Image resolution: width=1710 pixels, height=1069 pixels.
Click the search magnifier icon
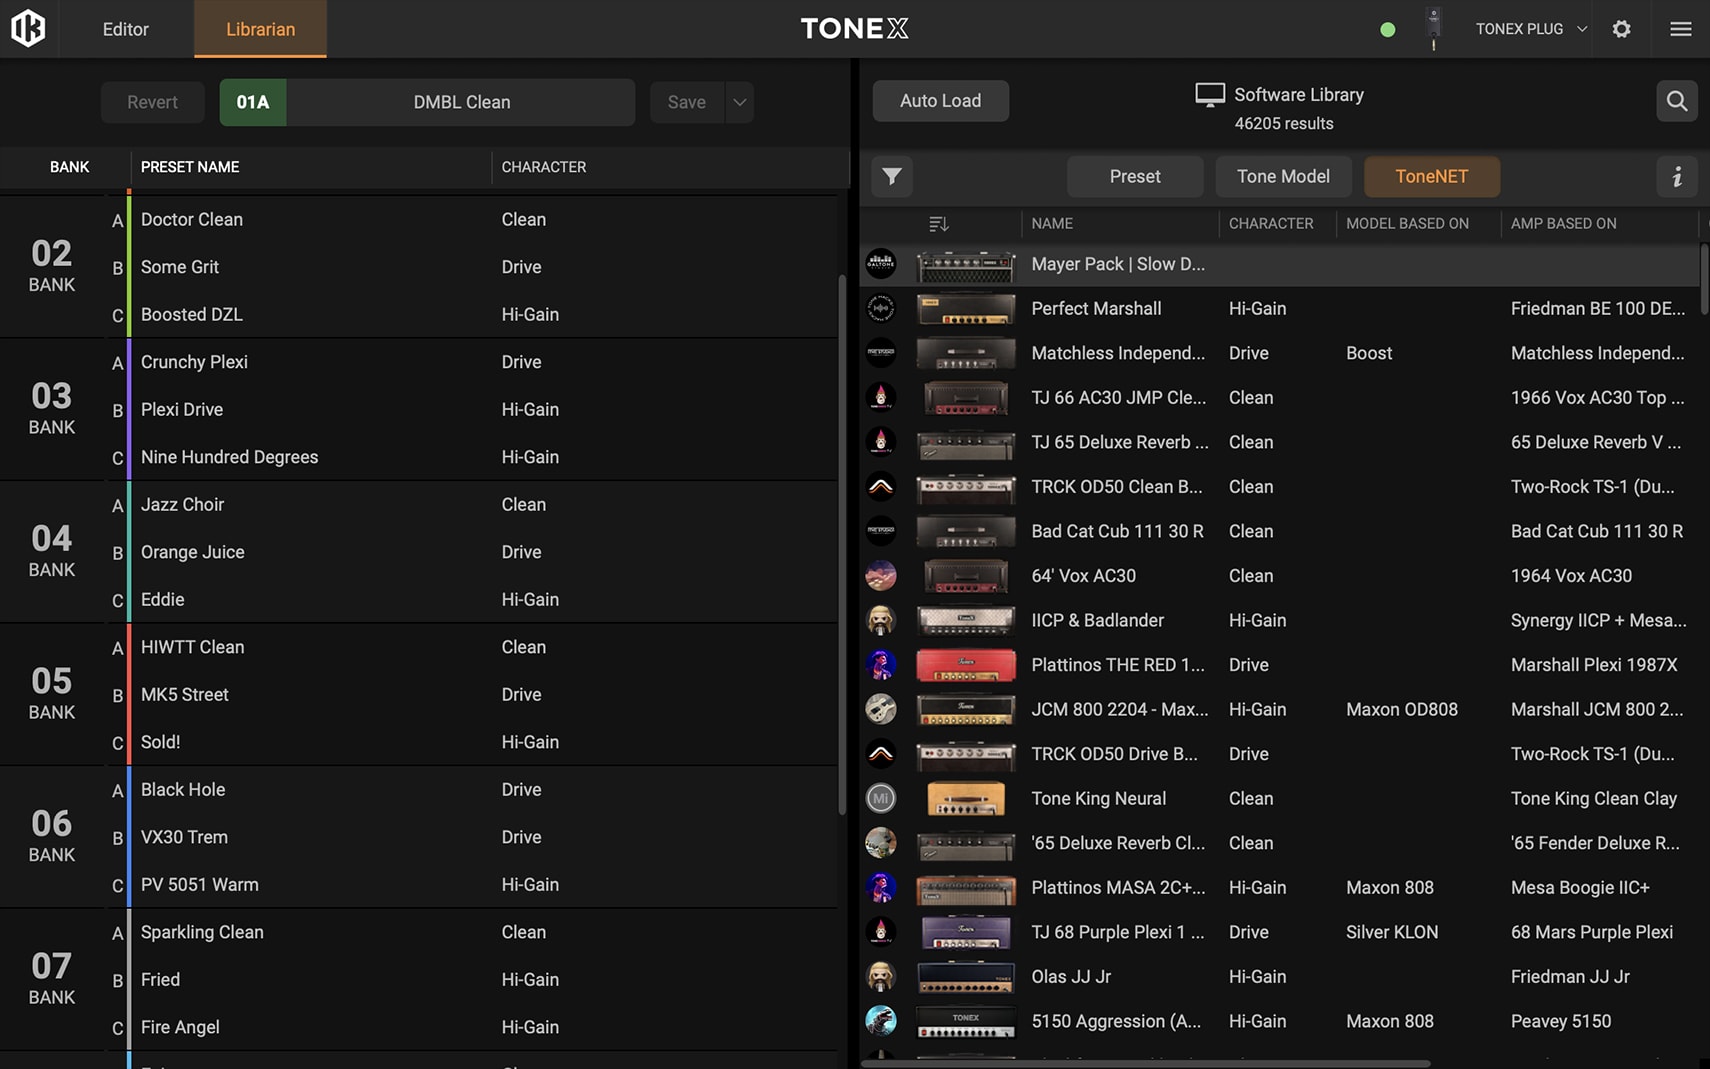pyautogui.click(x=1676, y=101)
